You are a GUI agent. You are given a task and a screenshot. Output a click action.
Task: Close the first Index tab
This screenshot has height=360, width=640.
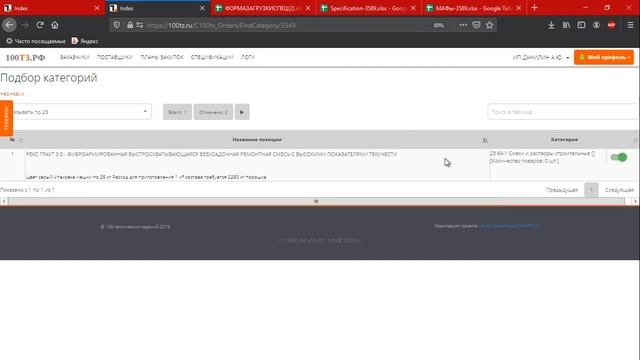[x=97, y=8]
